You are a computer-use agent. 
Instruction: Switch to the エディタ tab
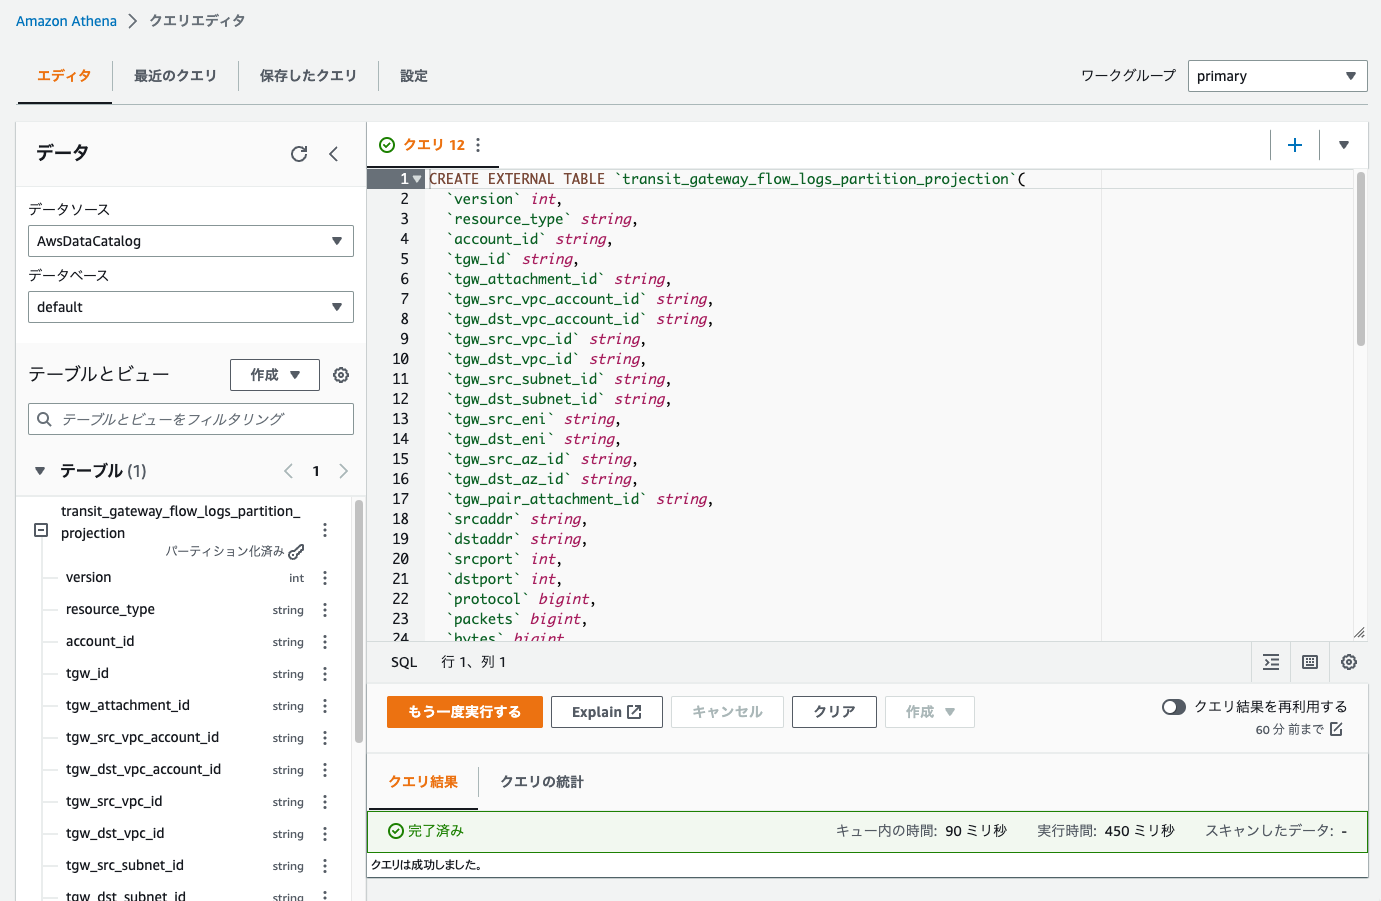coord(64,76)
